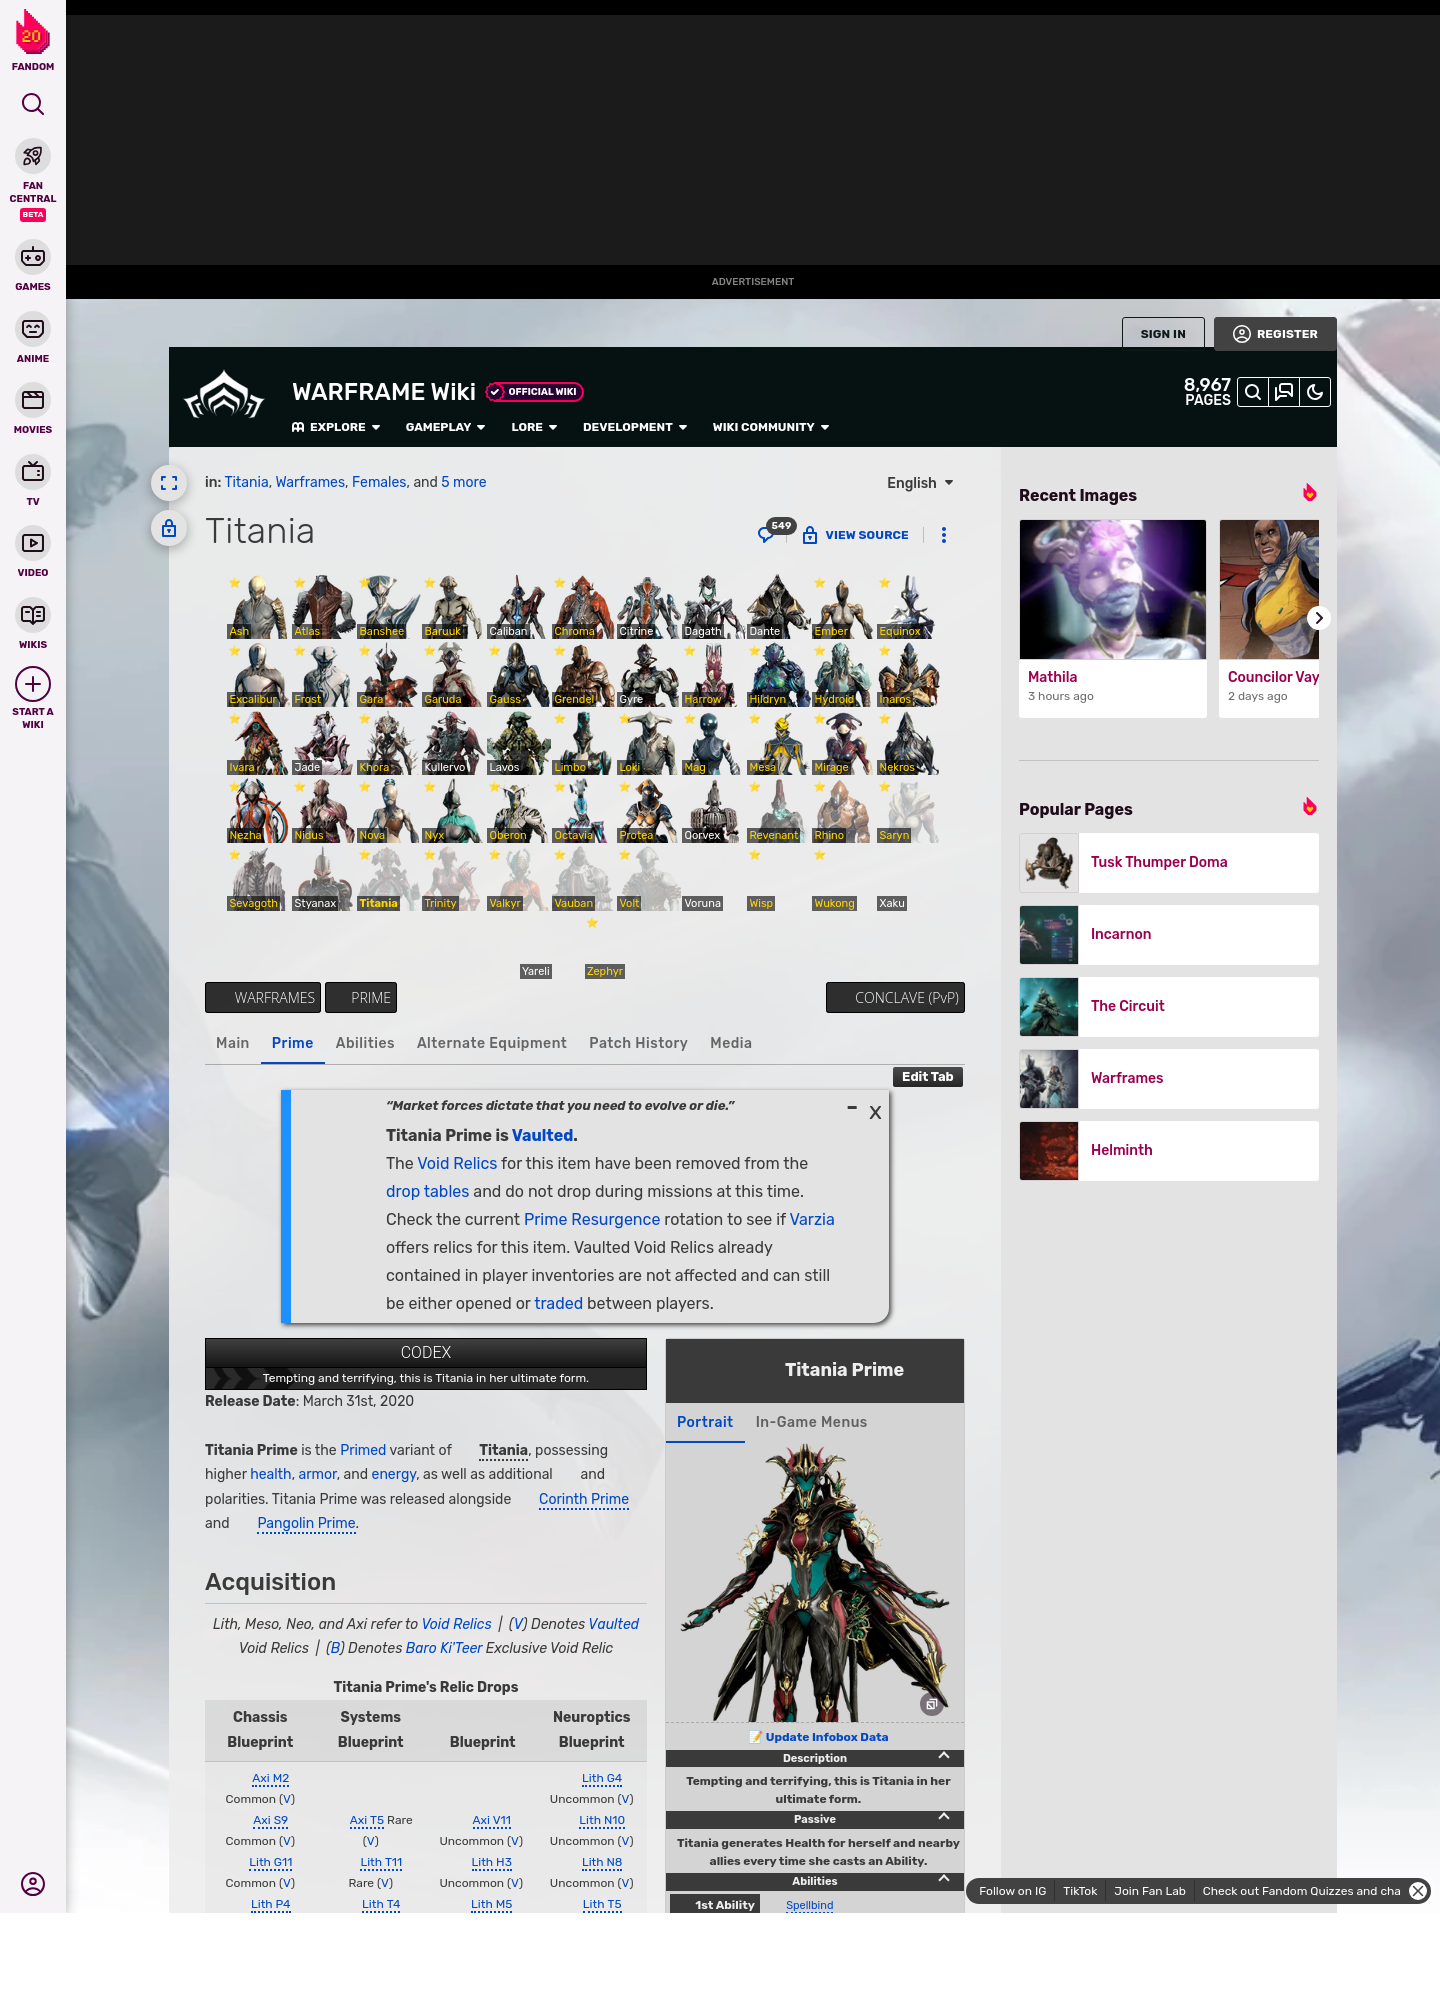Viewport: 1440px width, 2000px height.
Task: Open the Update Infobox Data link
Action: [826, 1737]
